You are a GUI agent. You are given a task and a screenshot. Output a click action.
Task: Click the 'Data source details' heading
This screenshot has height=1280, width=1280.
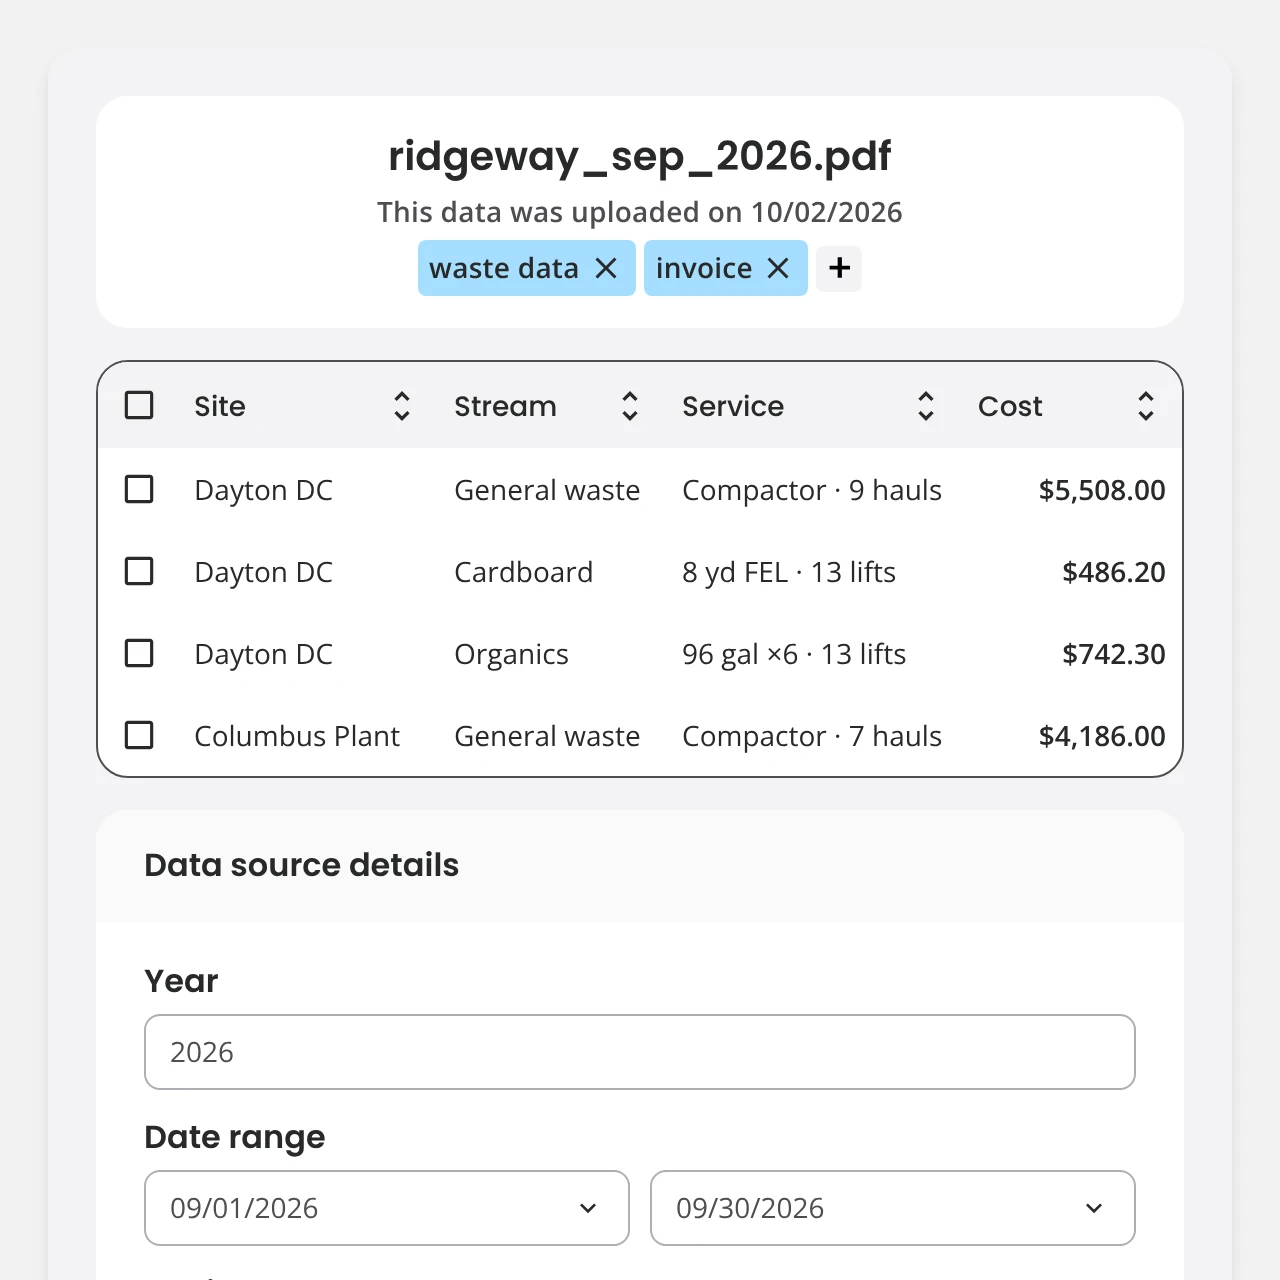tap(302, 865)
